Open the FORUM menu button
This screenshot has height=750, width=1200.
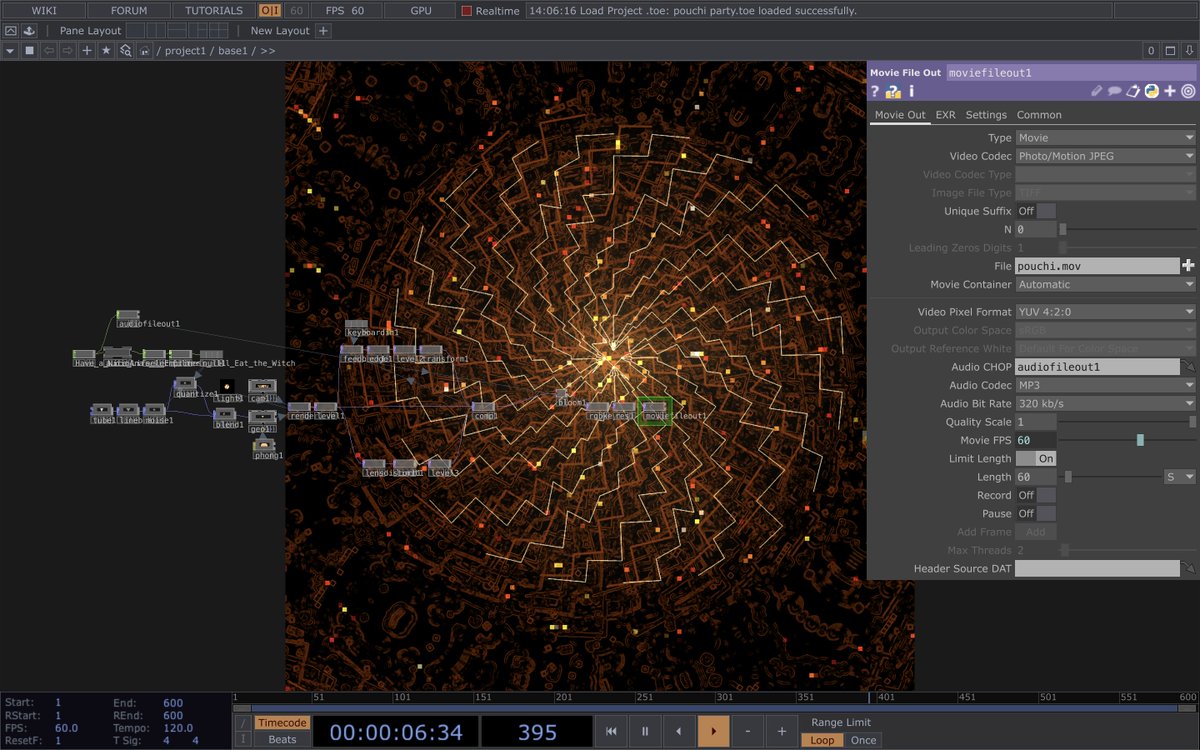[129, 11]
